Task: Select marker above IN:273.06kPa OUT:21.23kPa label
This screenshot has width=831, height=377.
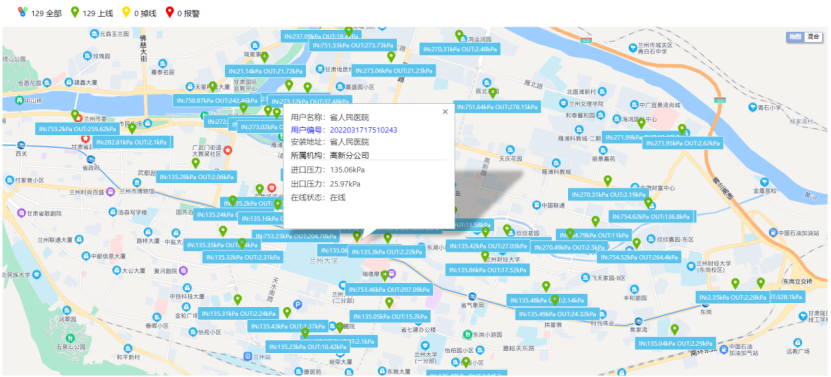Action: 391,57
